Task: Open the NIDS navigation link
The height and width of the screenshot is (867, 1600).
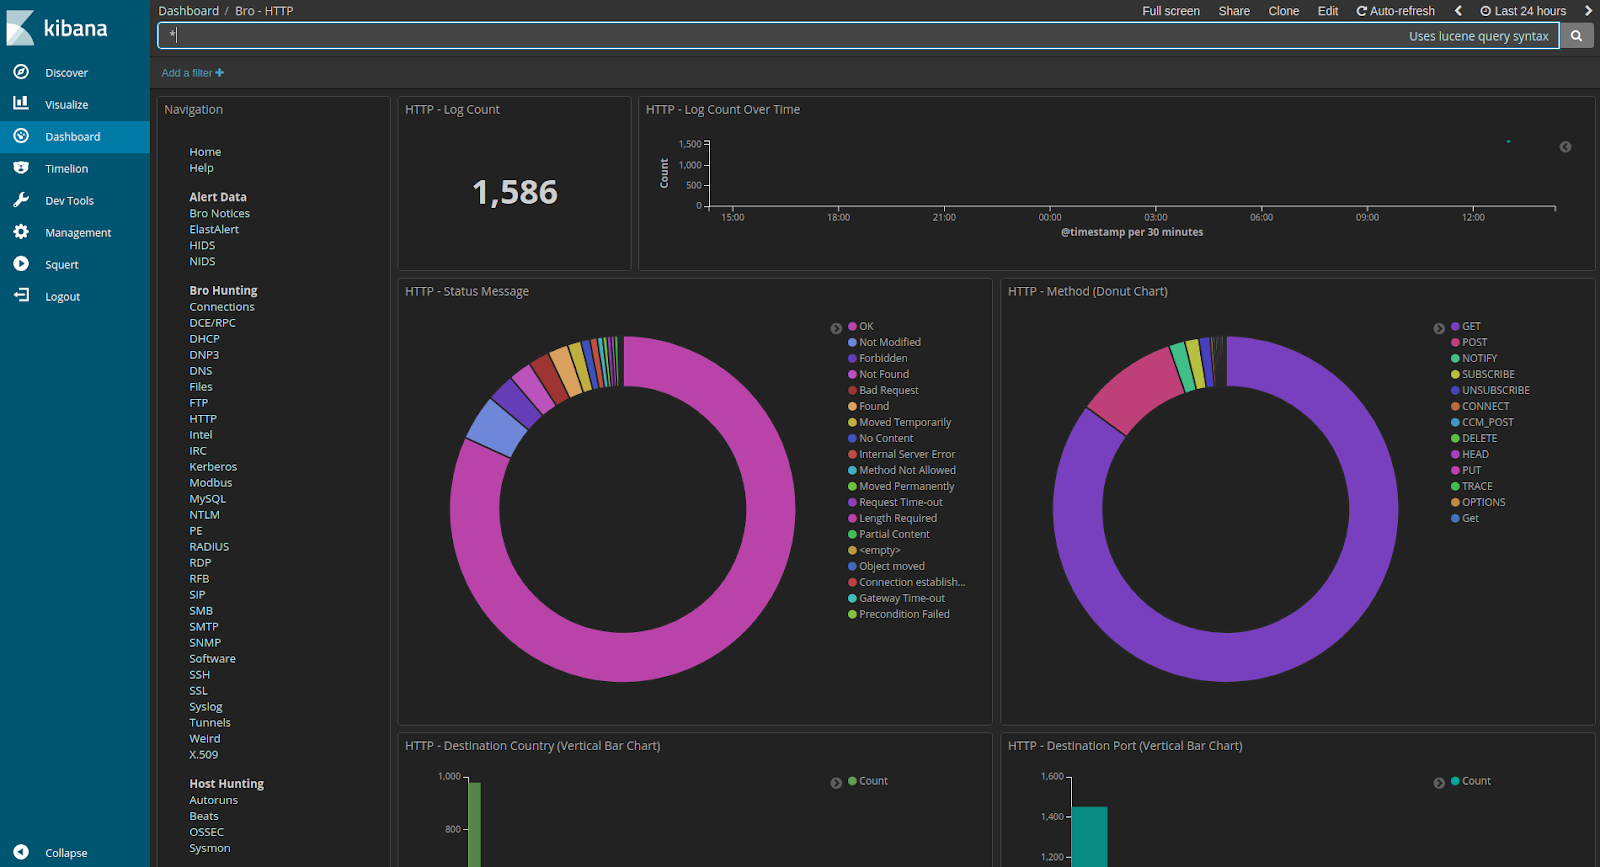Action: point(202,261)
